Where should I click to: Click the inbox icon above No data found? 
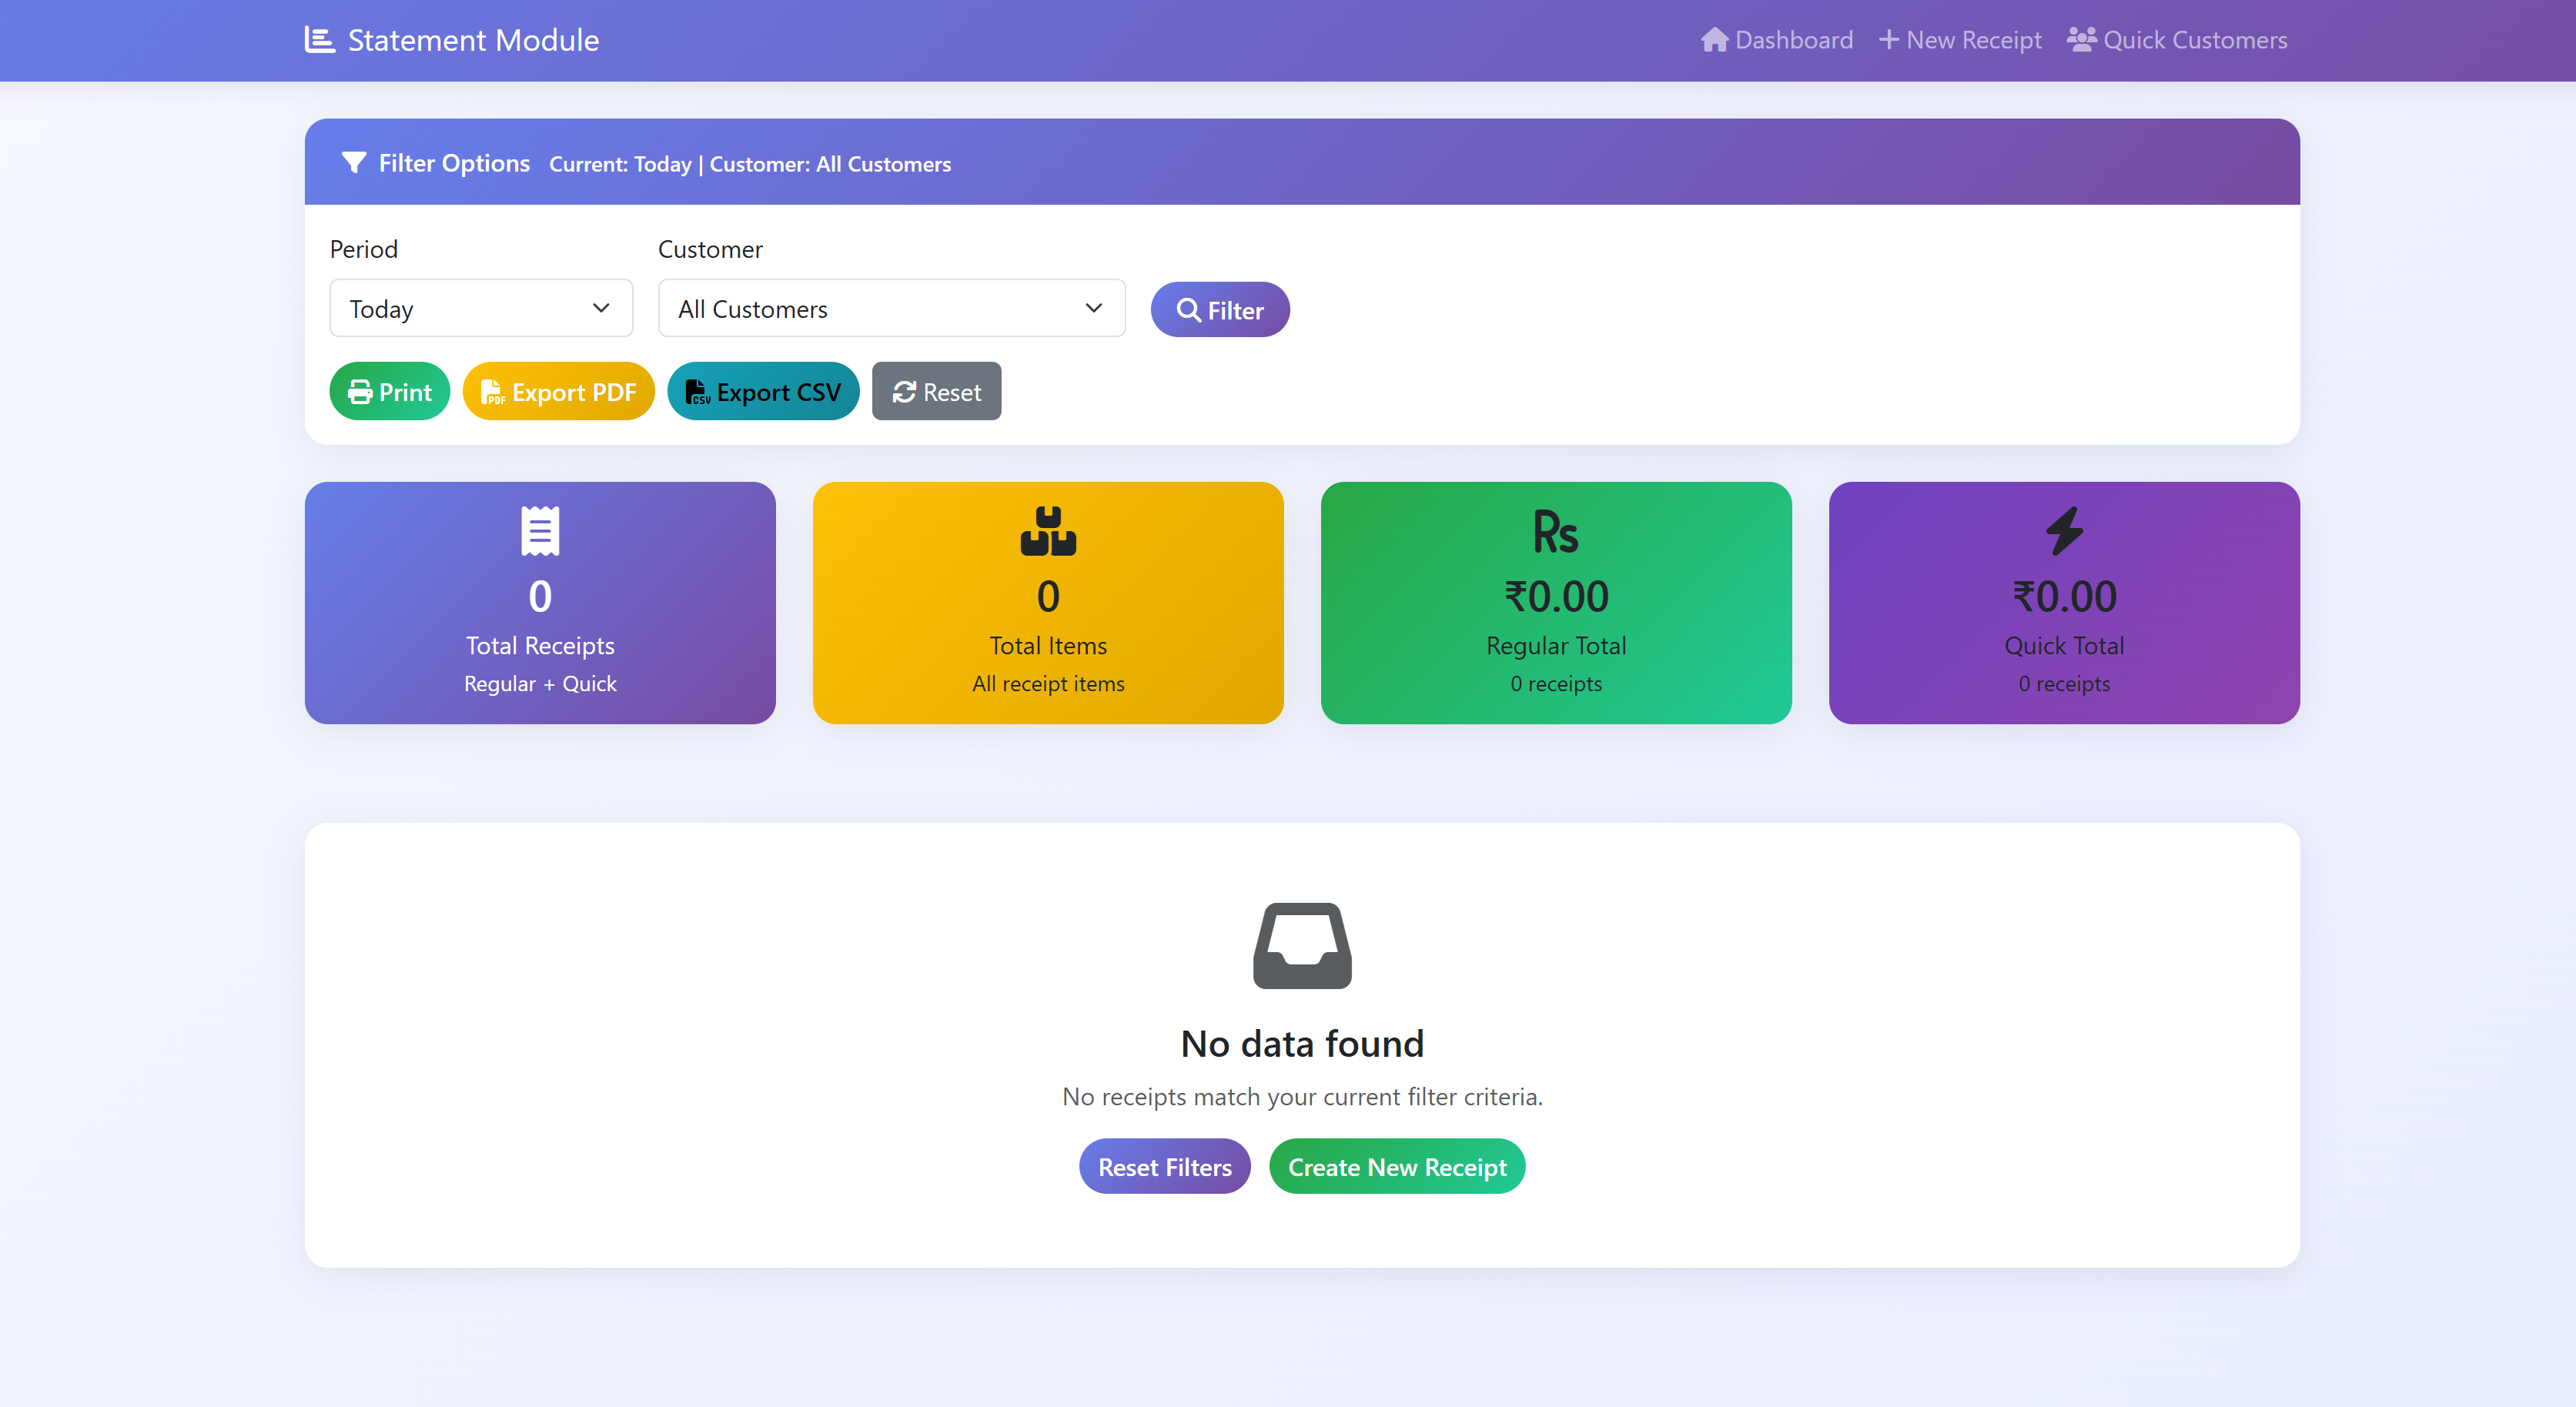click(1302, 945)
